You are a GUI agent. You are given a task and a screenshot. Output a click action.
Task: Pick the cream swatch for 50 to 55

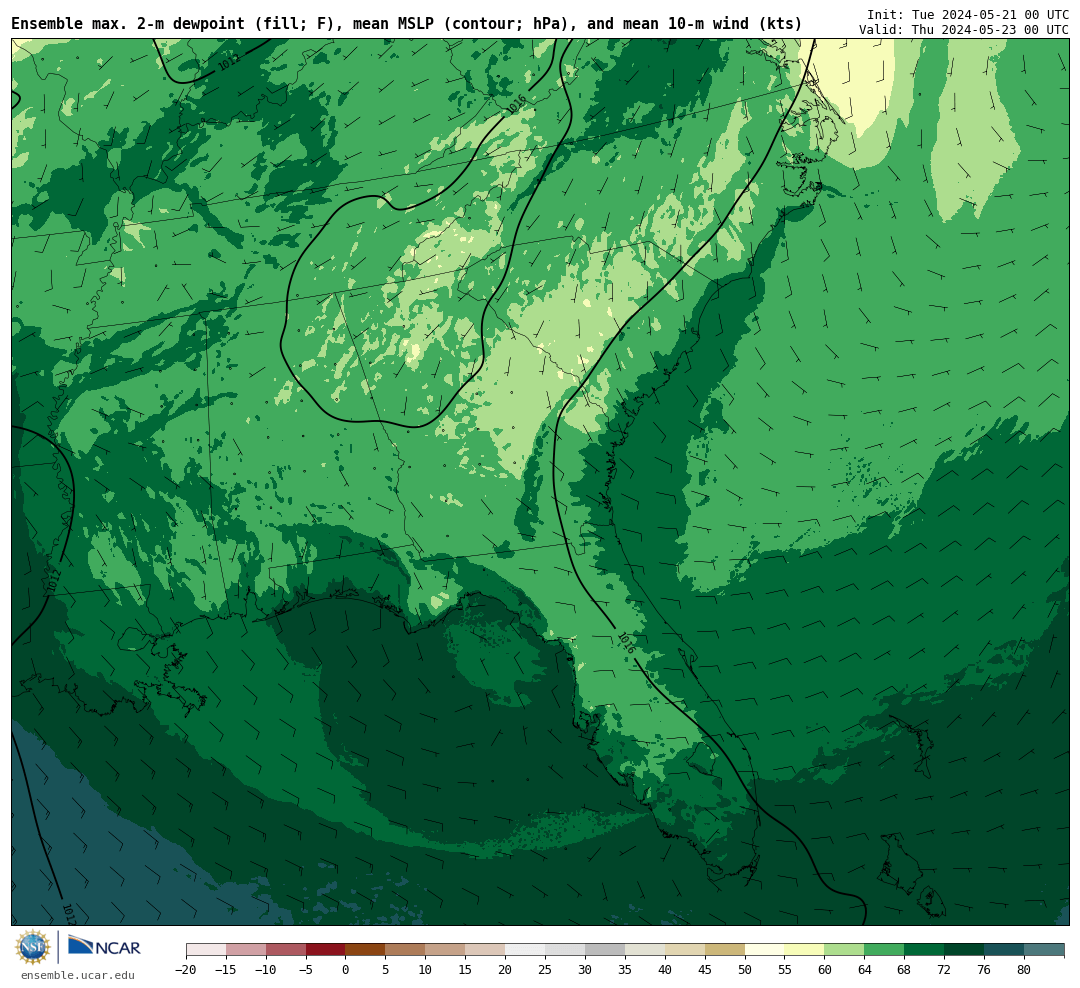765,950
